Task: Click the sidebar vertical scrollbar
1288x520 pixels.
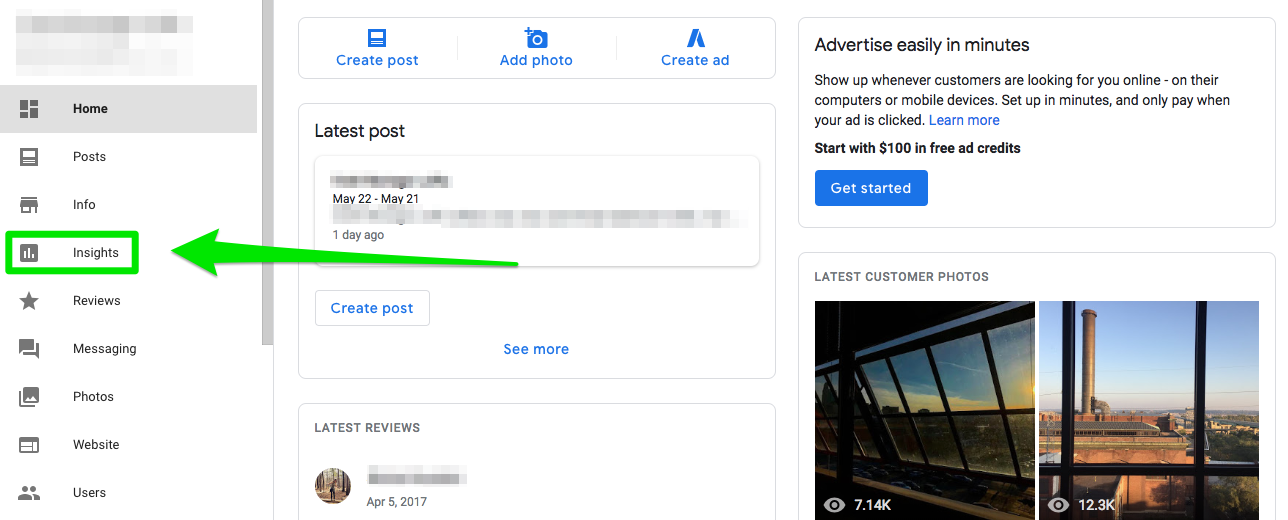Action: pos(267,172)
